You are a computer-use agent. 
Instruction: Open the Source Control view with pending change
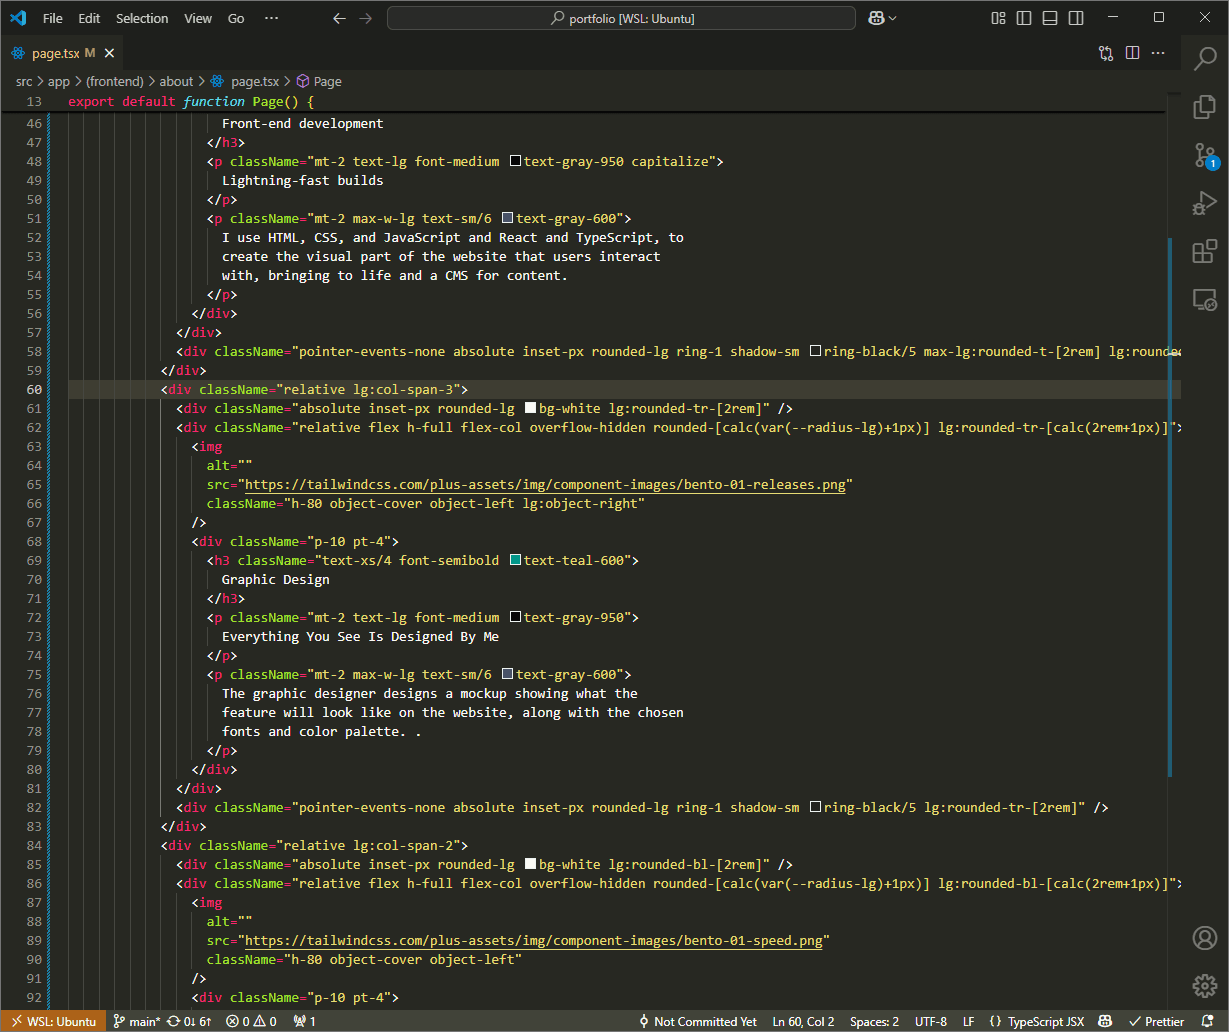[1204, 155]
